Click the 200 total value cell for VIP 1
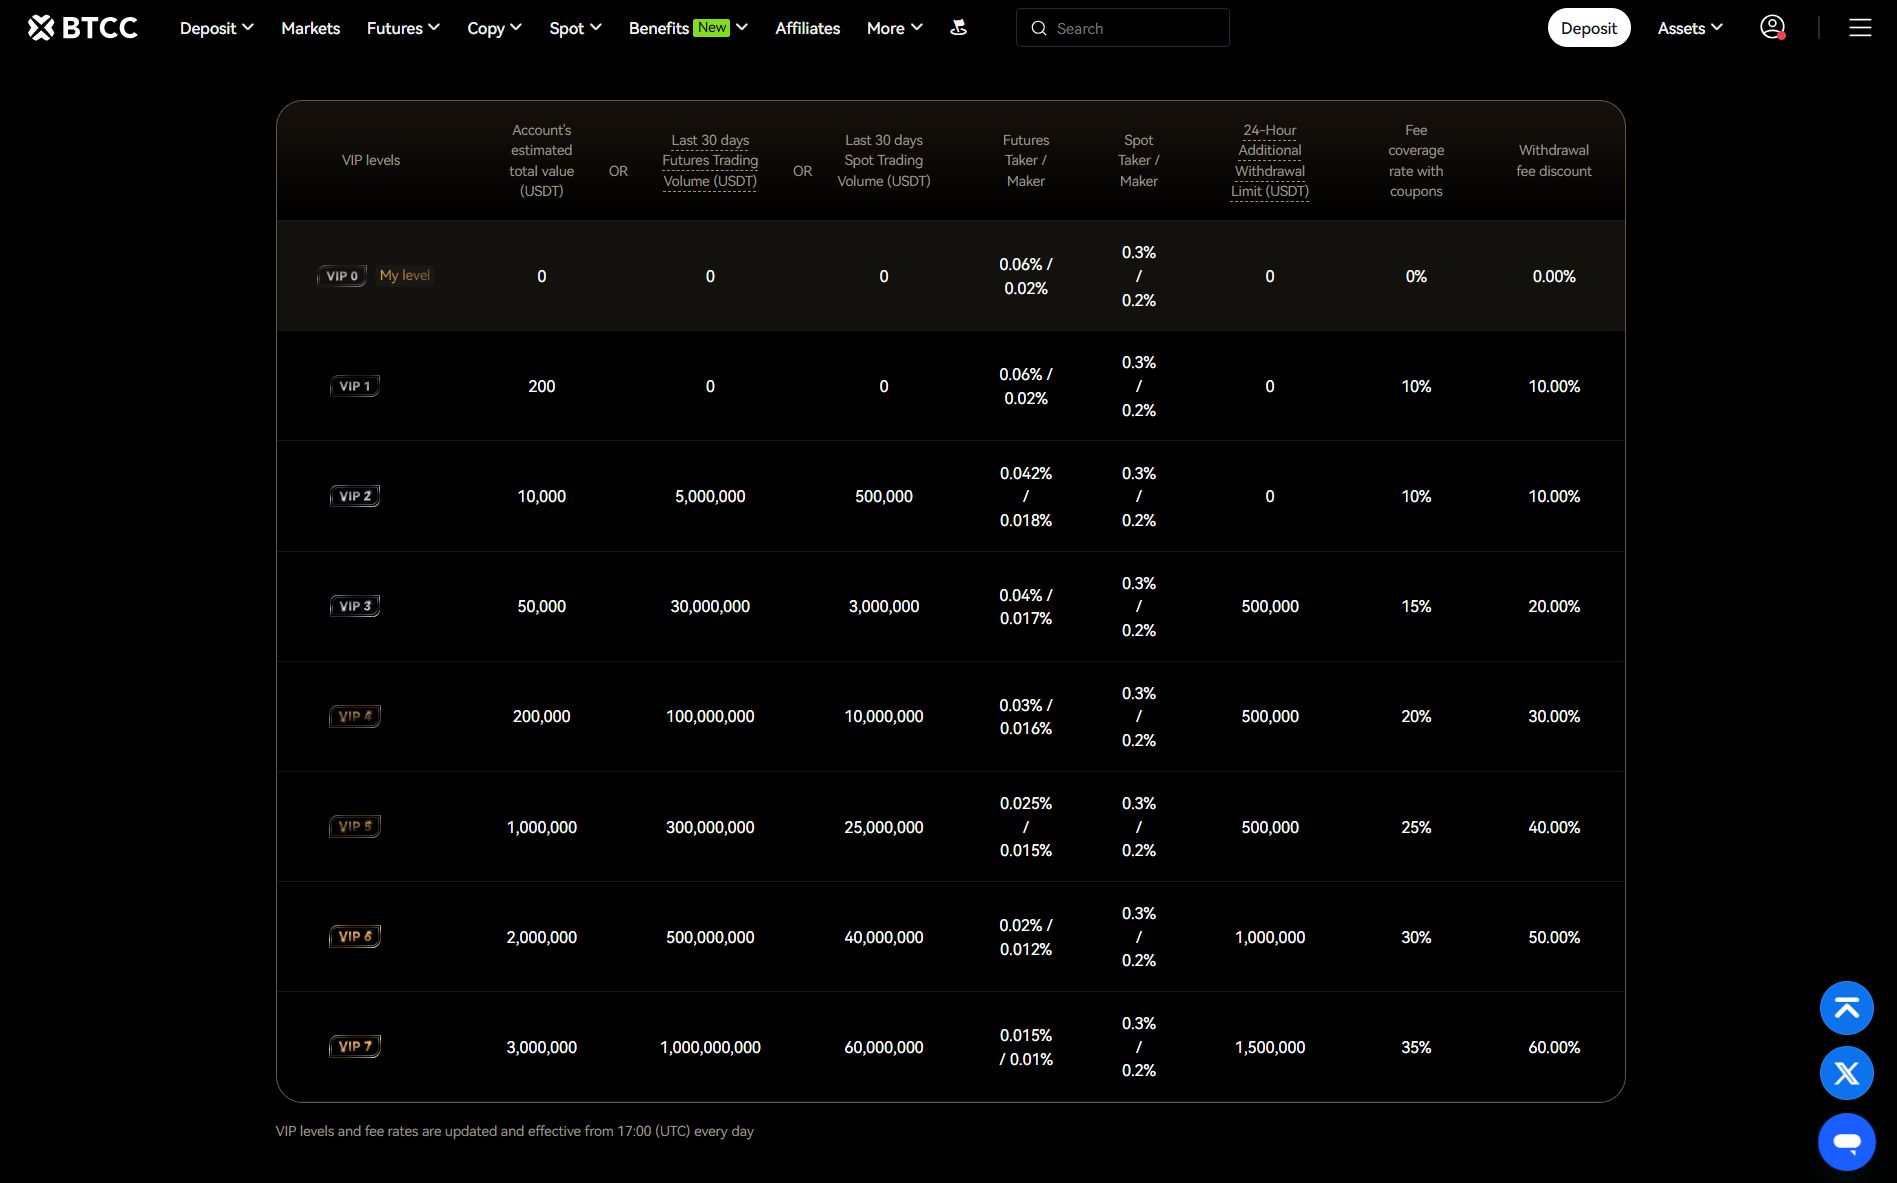The image size is (1897, 1183). (542, 386)
